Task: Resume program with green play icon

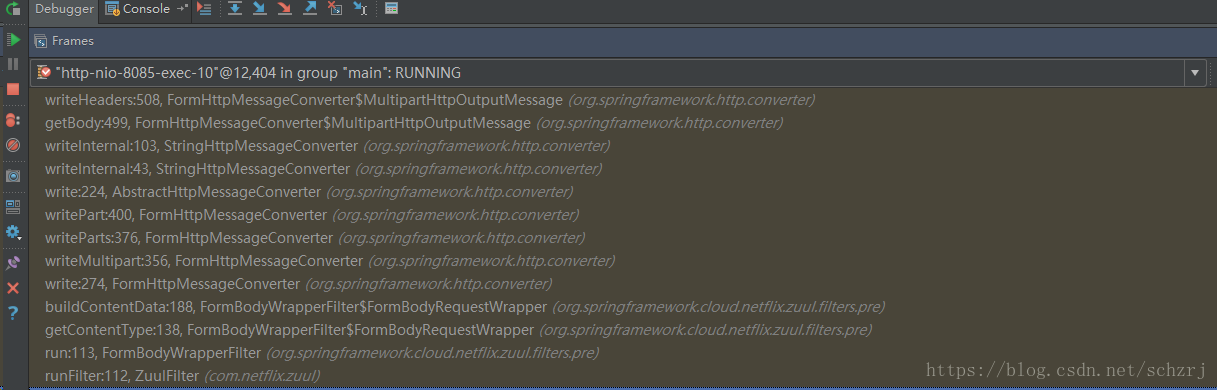Action: coord(13,39)
